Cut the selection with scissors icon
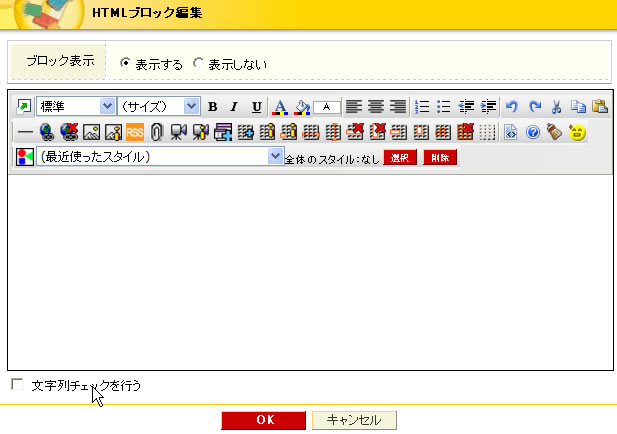Image resolution: width=617 pixels, height=434 pixels. [556, 107]
